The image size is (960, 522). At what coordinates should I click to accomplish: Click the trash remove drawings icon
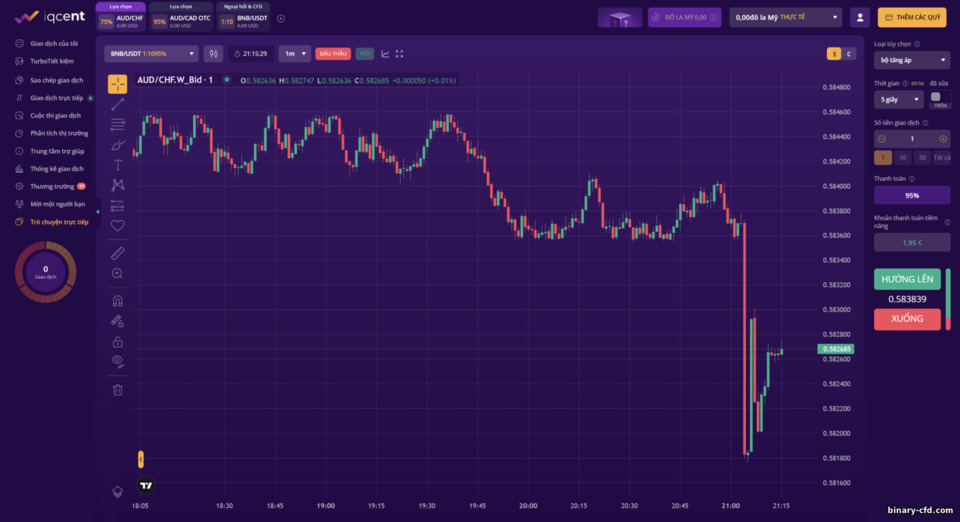118,390
